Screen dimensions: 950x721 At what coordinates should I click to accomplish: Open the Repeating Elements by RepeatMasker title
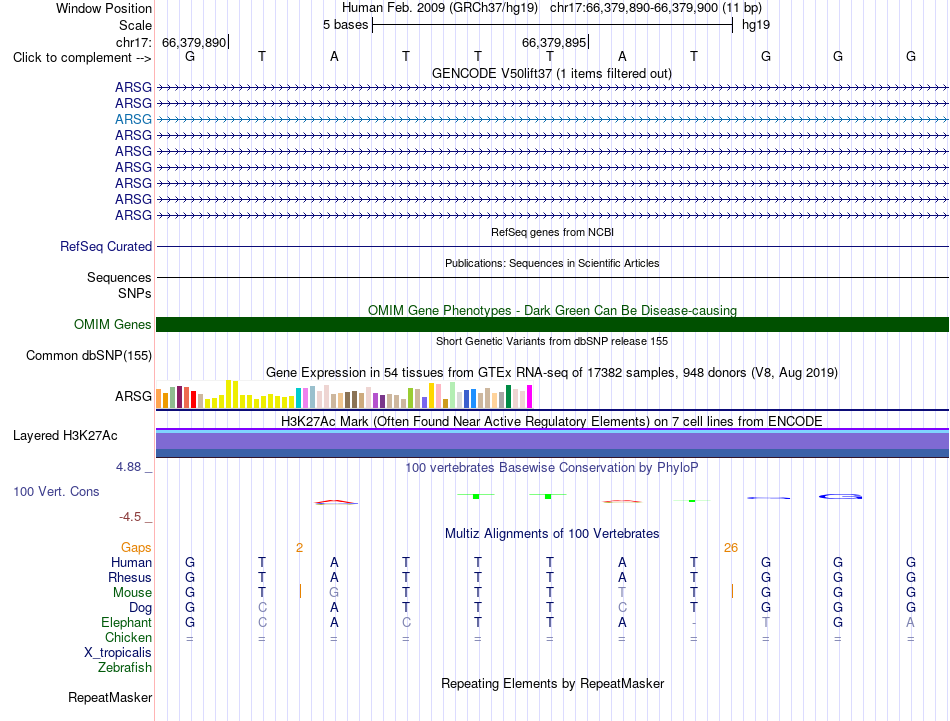point(552,683)
